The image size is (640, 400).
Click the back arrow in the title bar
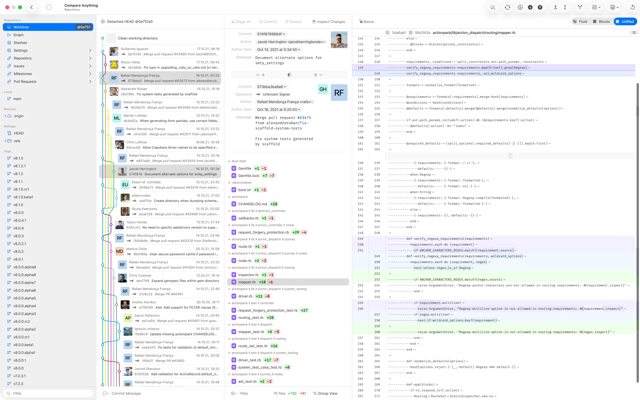click(x=31, y=7)
